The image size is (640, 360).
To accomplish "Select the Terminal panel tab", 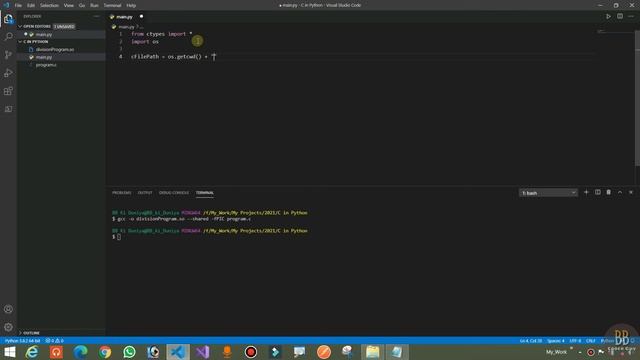I will coord(204,193).
